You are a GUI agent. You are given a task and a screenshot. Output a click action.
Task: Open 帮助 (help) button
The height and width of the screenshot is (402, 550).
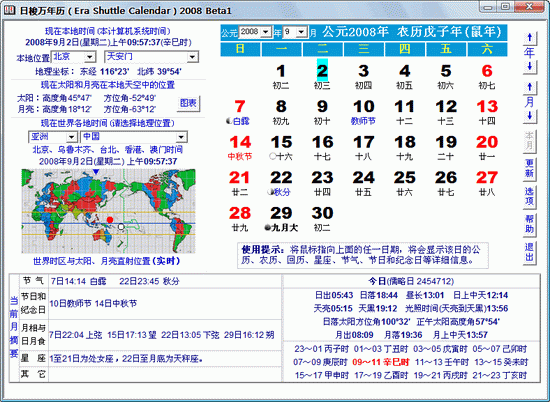[530, 225]
